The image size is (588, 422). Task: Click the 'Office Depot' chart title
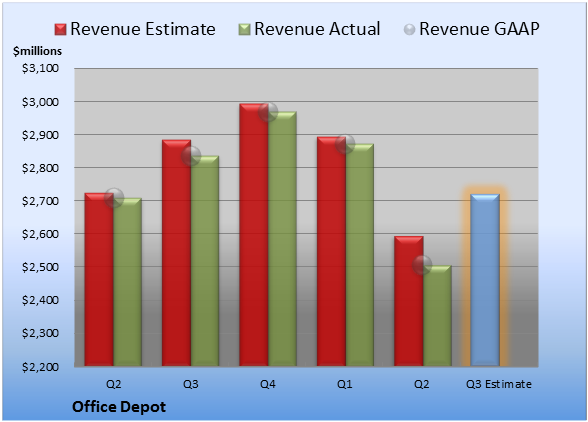click(x=119, y=407)
